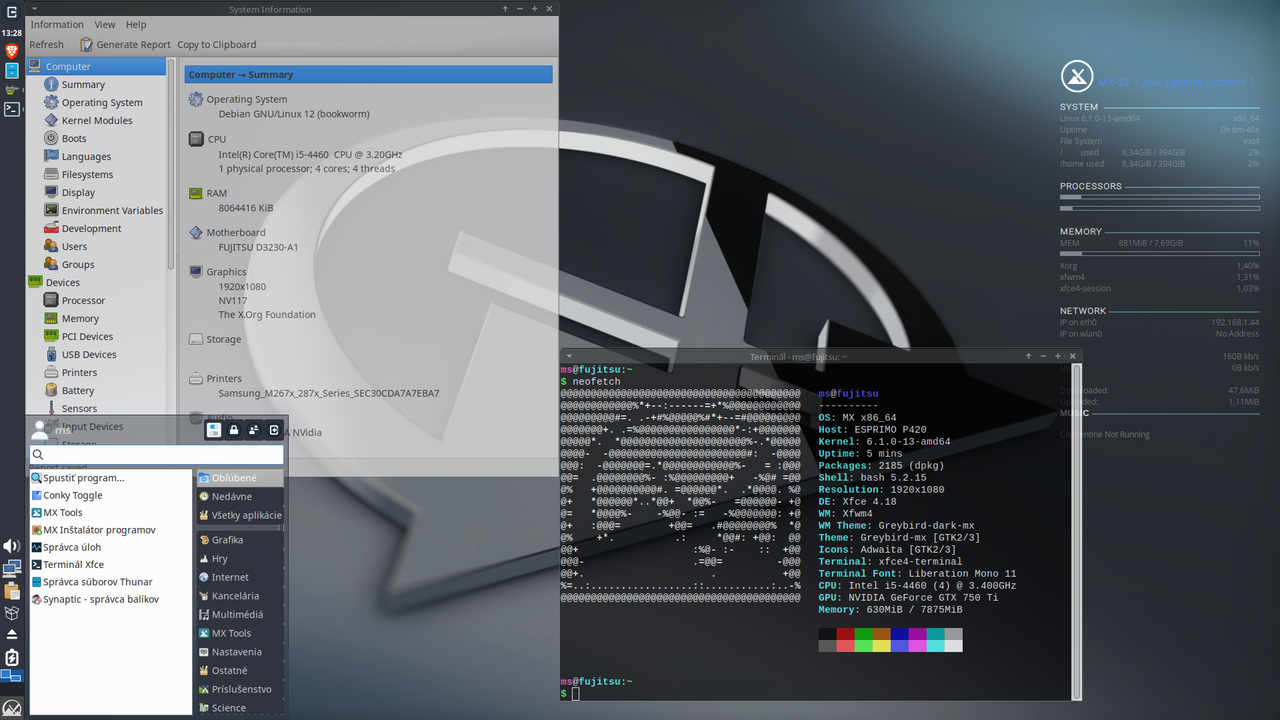
Task: Open the Multimédiá category
Action: (240, 615)
